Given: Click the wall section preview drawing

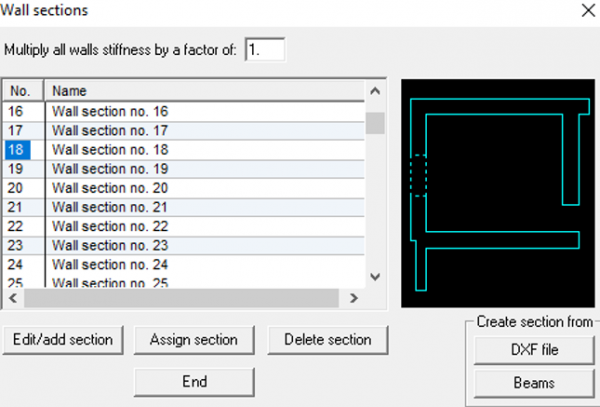Looking at the screenshot, I should point(498,193).
